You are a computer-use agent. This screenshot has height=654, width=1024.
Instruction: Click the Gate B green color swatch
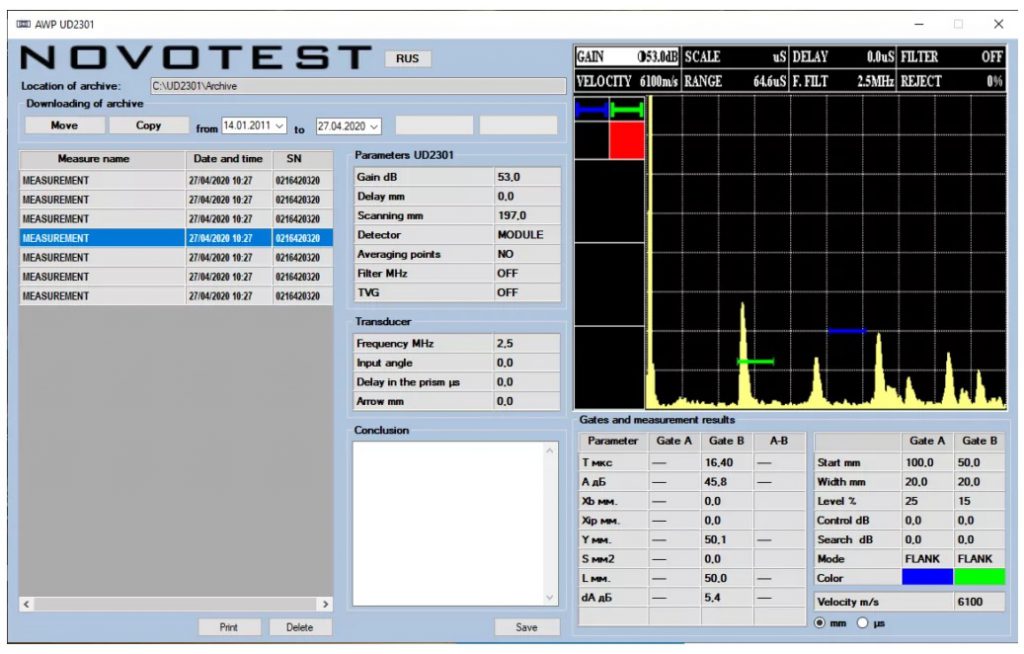tap(980, 578)
